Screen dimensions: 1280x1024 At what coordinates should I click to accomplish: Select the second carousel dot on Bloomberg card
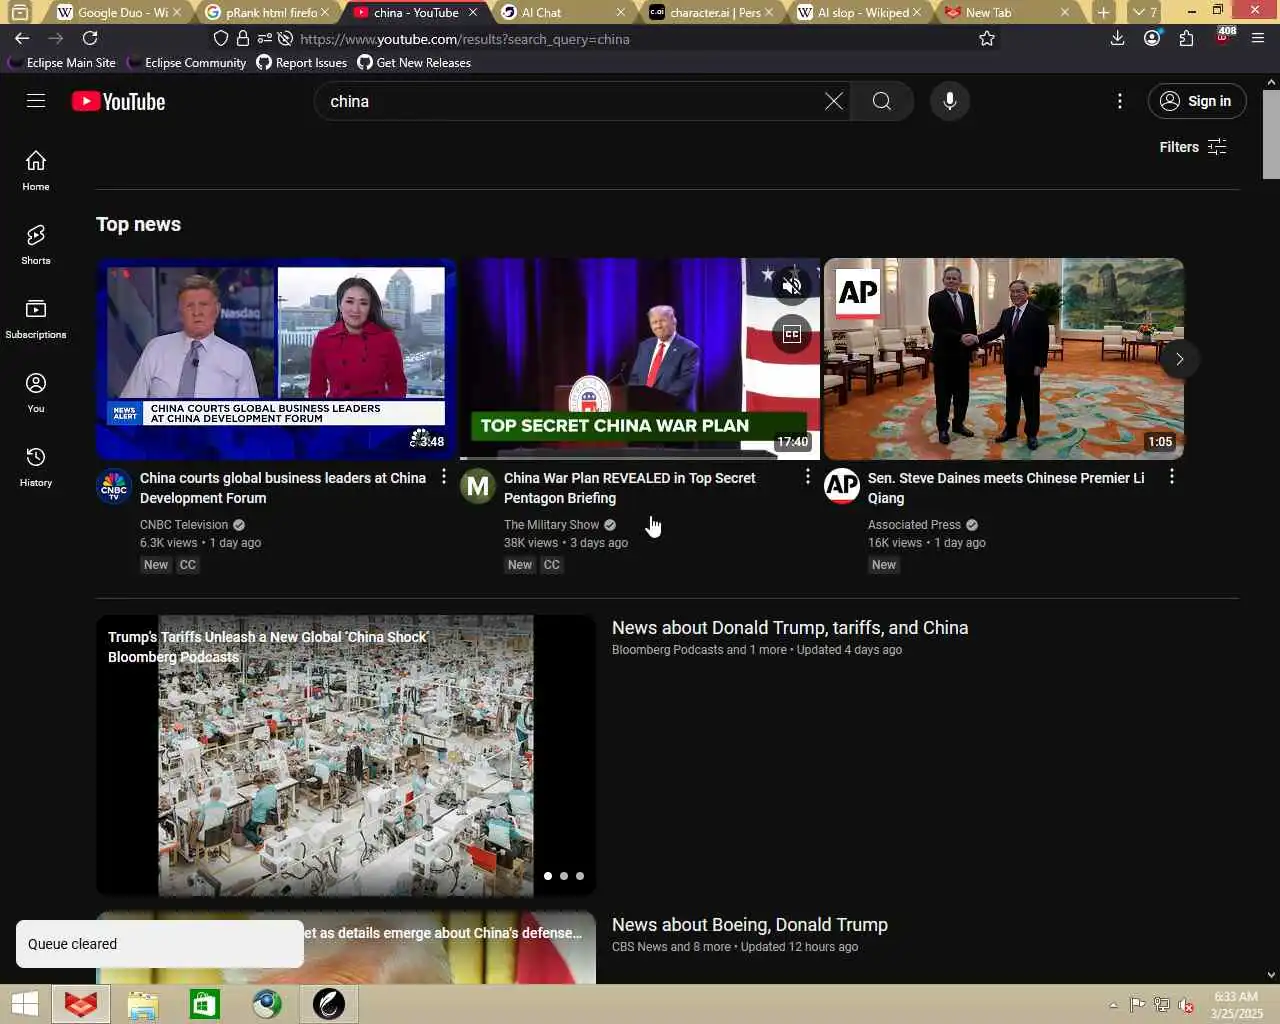tap(564, 876)
